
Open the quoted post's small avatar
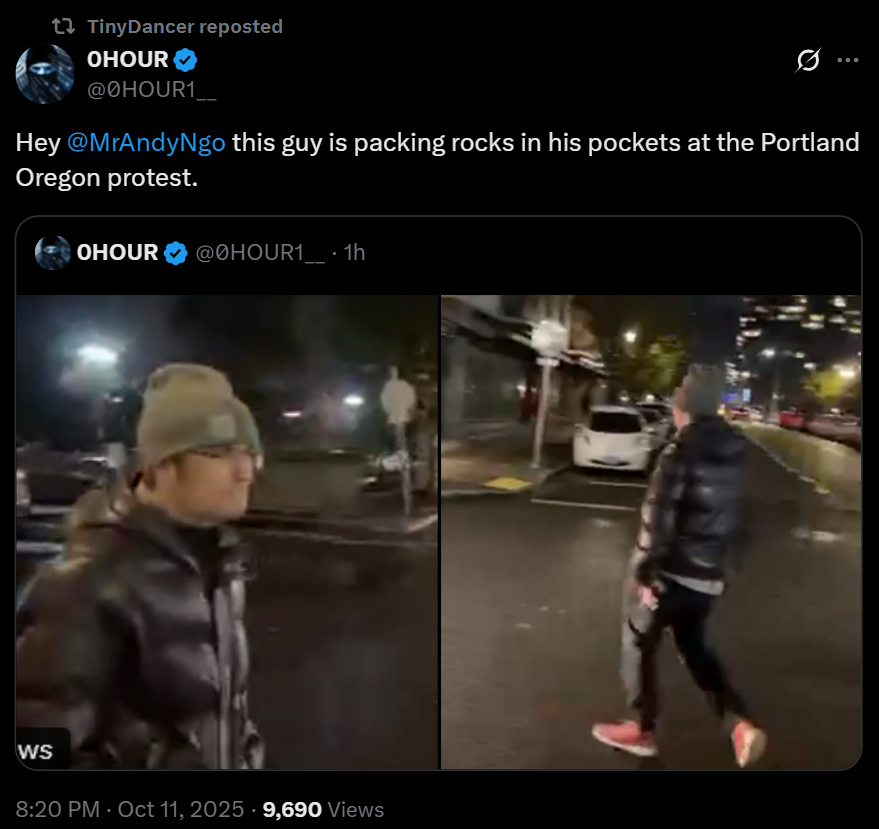pos(53,253)
